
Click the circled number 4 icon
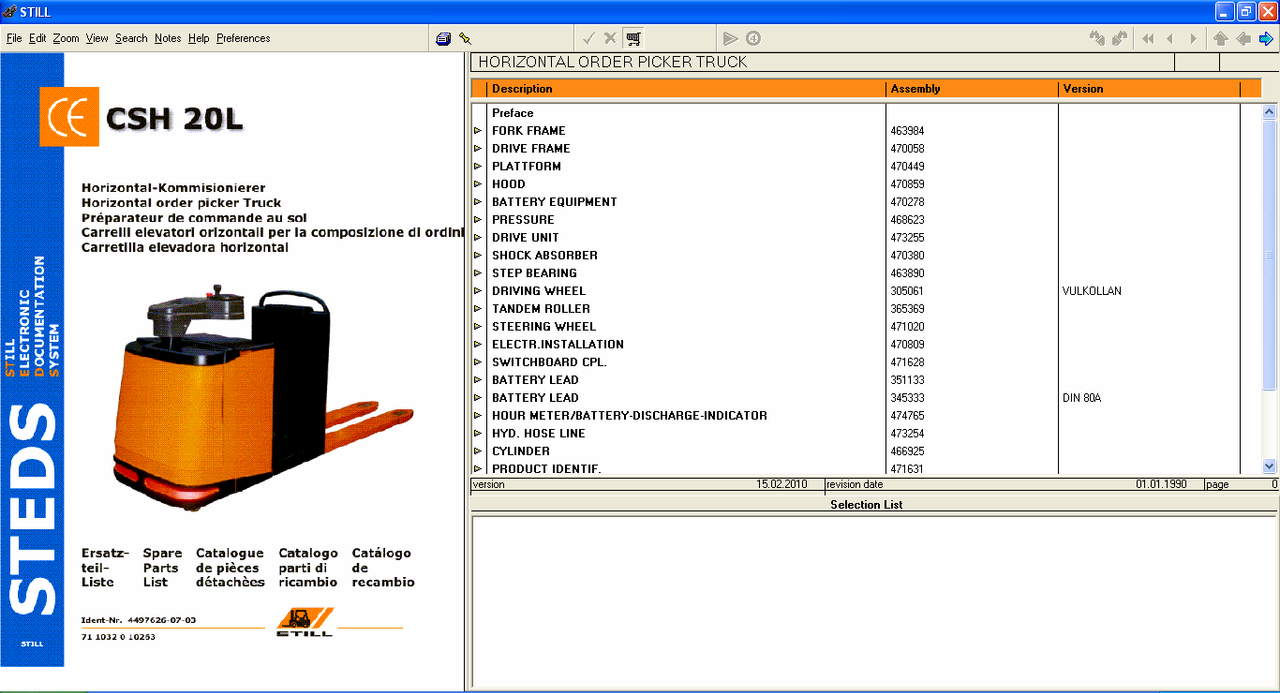pyautogui.click(x=753, y=39)
